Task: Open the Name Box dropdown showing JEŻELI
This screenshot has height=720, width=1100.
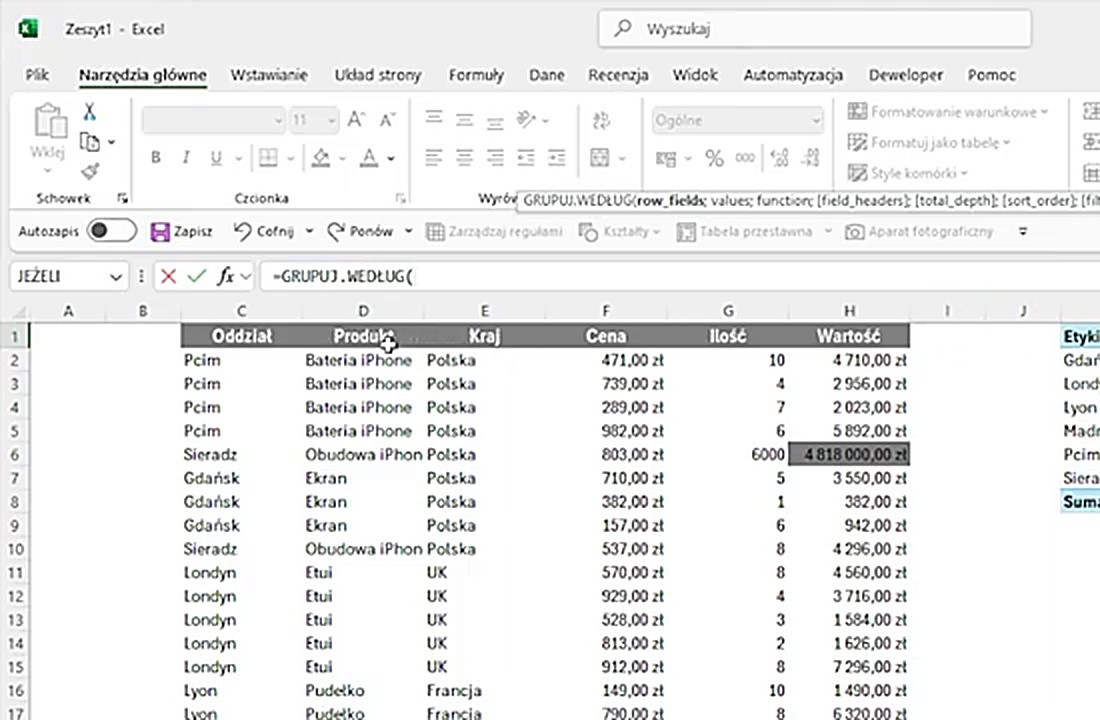Action: click(117, 276)
